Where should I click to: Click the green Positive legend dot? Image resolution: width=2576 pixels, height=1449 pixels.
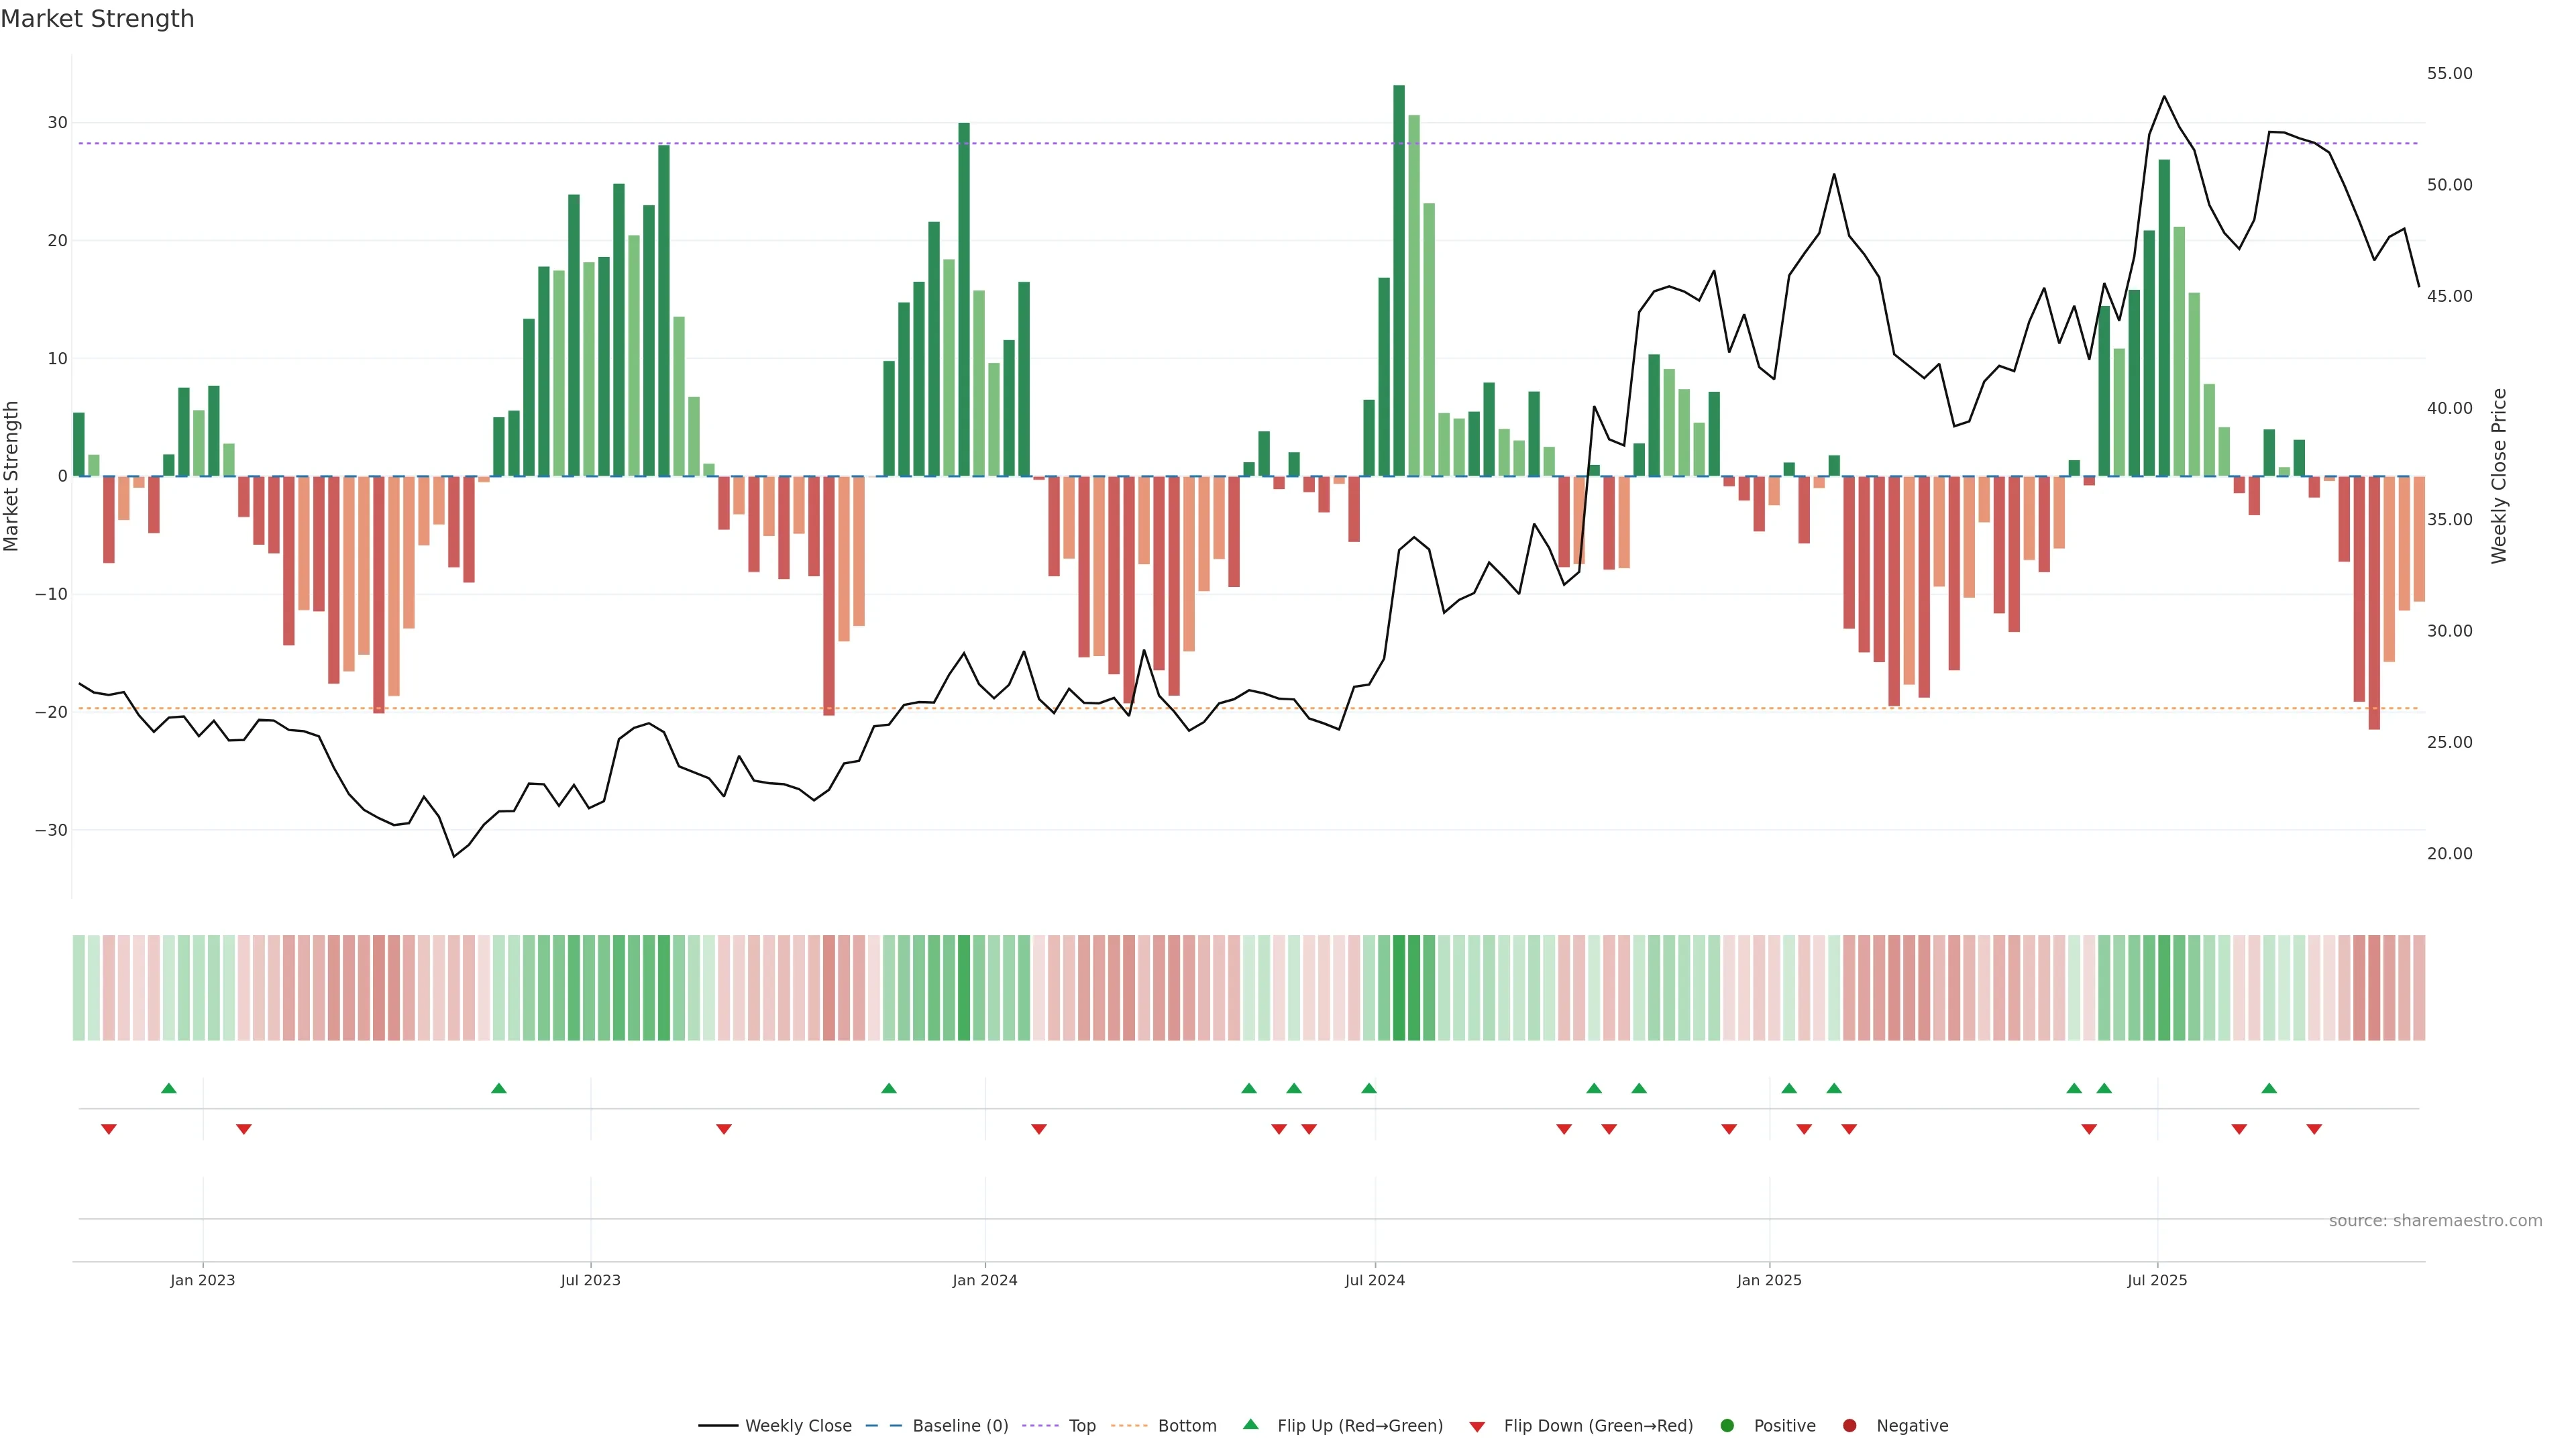(x=1726, y=1425)
